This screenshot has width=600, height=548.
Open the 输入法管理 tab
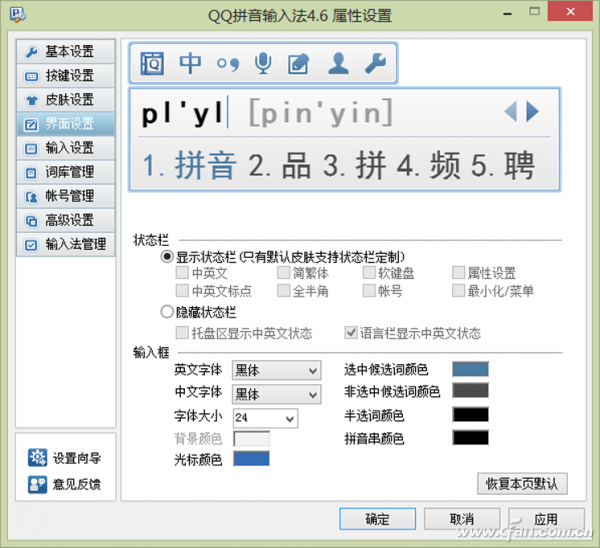(65, 245)
